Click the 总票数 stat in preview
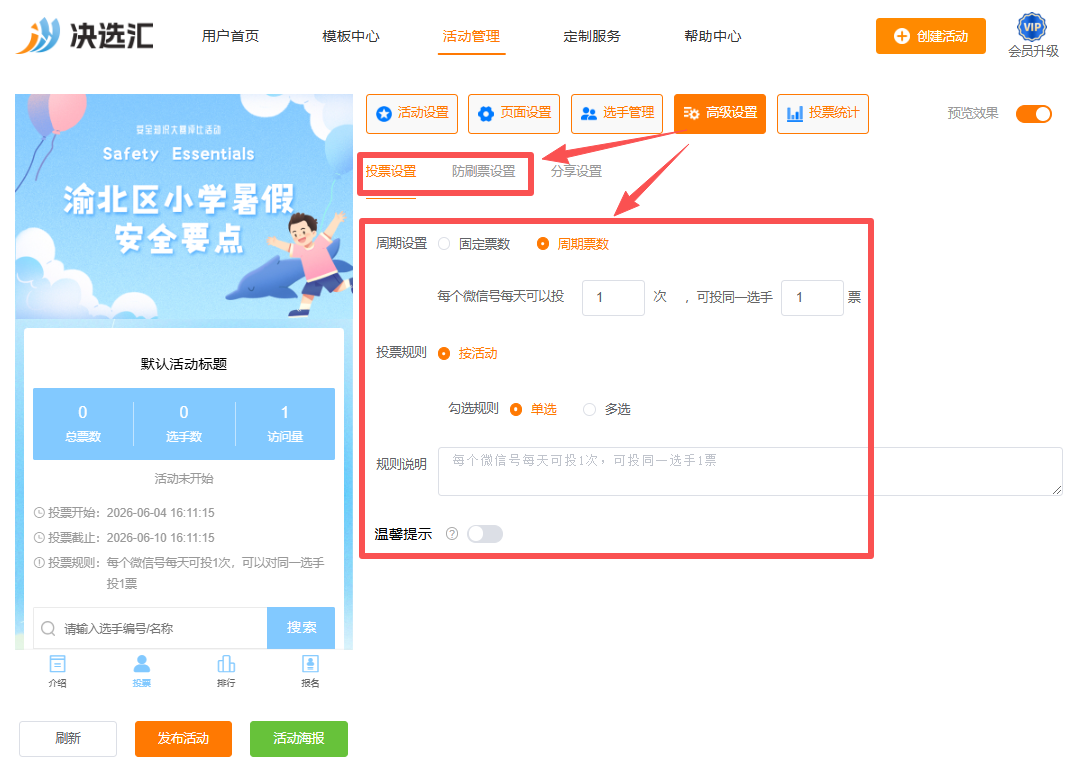 pyautogui.click(x=83, y=423)
